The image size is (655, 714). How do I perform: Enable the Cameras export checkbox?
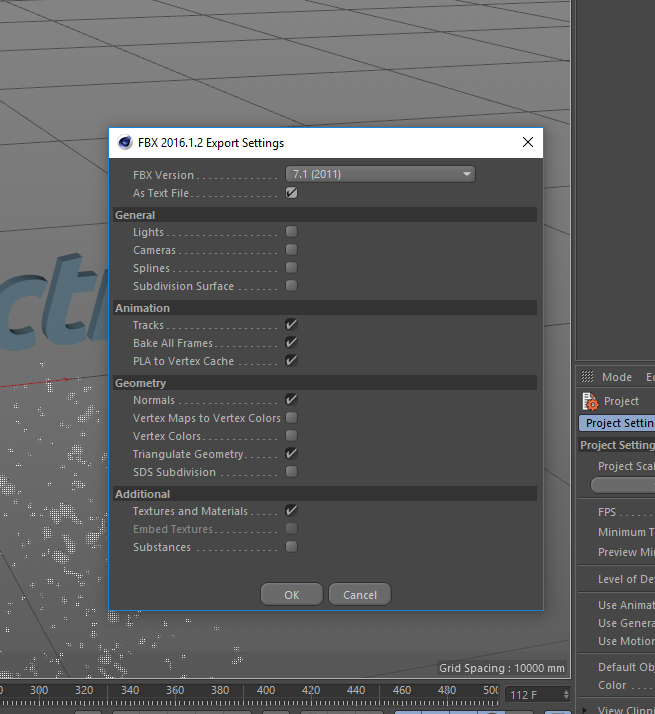click(x=292, y=250)
